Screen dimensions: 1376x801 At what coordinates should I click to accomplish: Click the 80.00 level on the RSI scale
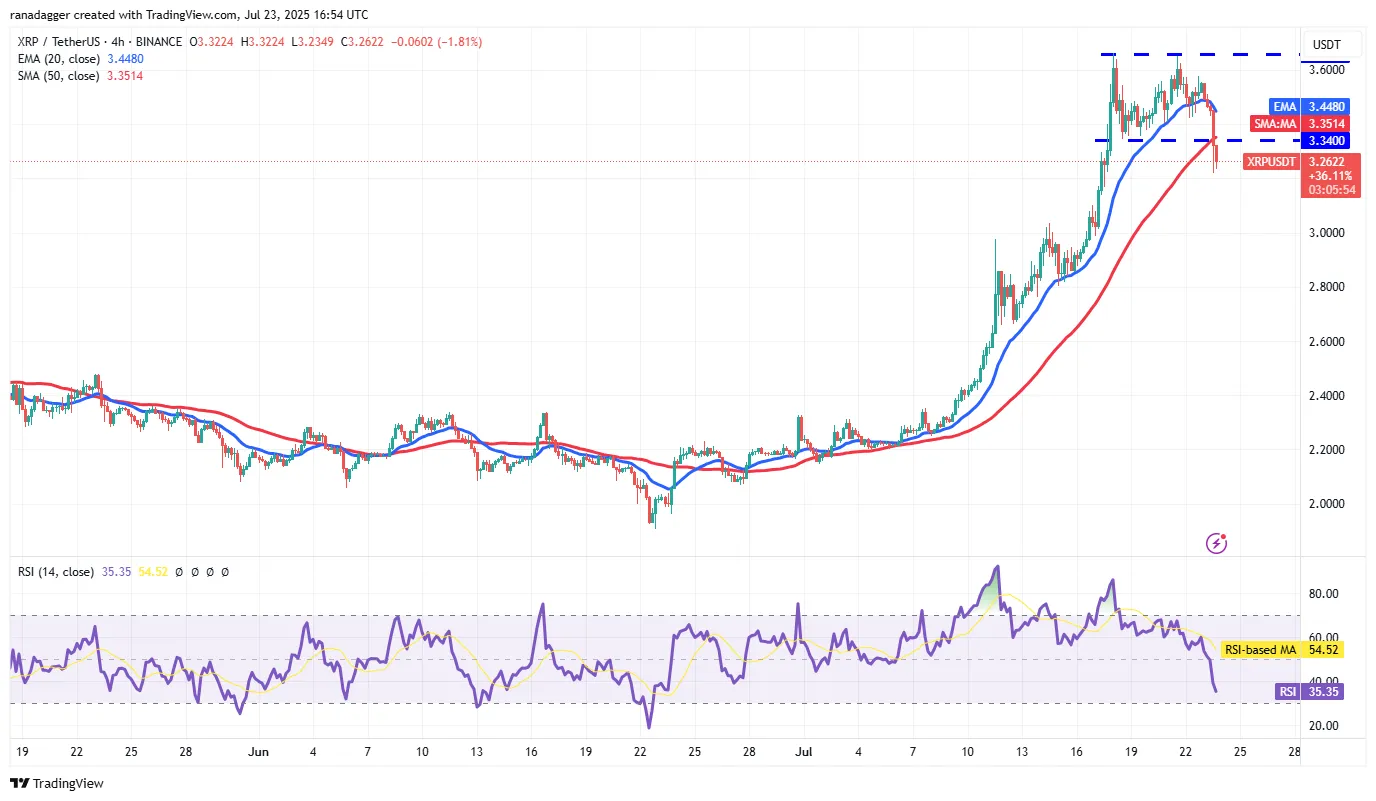tap(1324, 594)
